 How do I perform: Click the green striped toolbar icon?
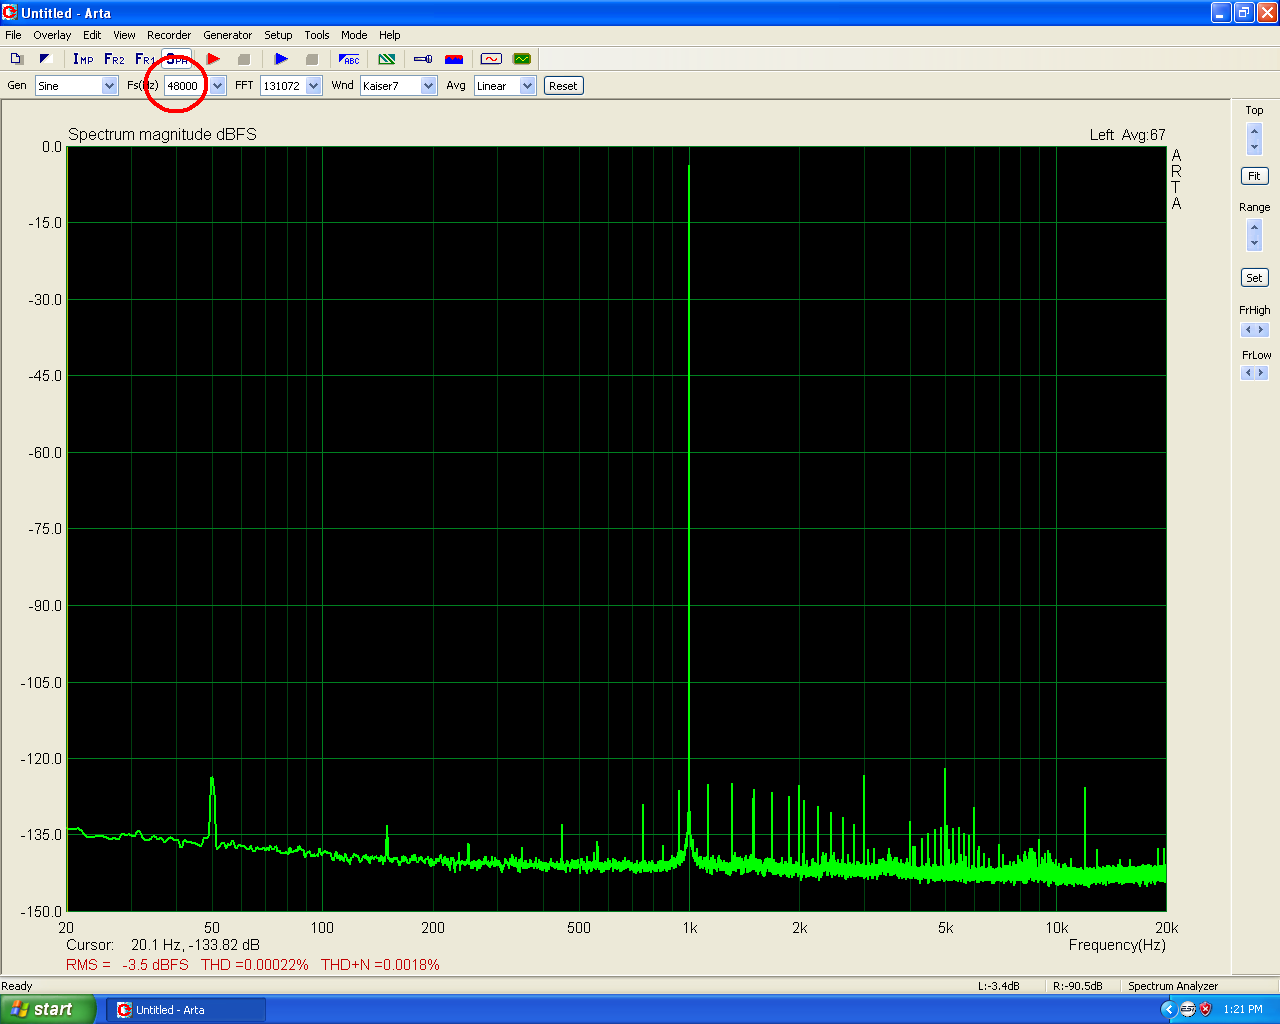(387, 59)
